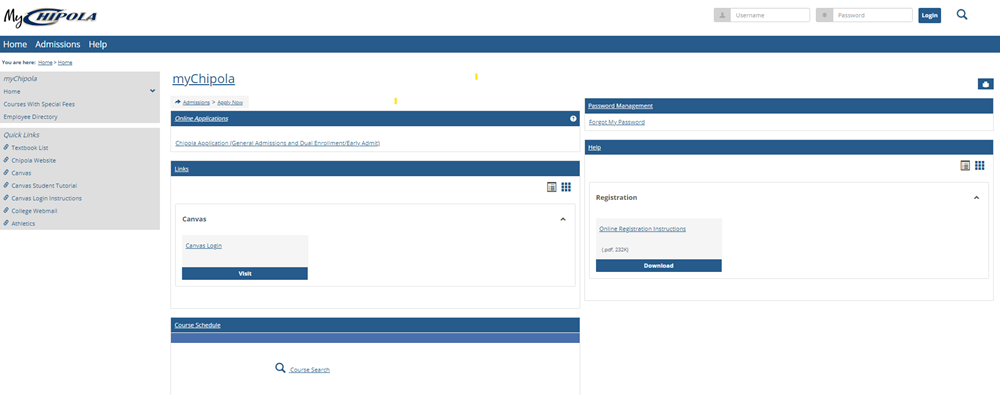Open Chipola Website quick link
The height and width of the screenshot is (395, 1000).
34,161
